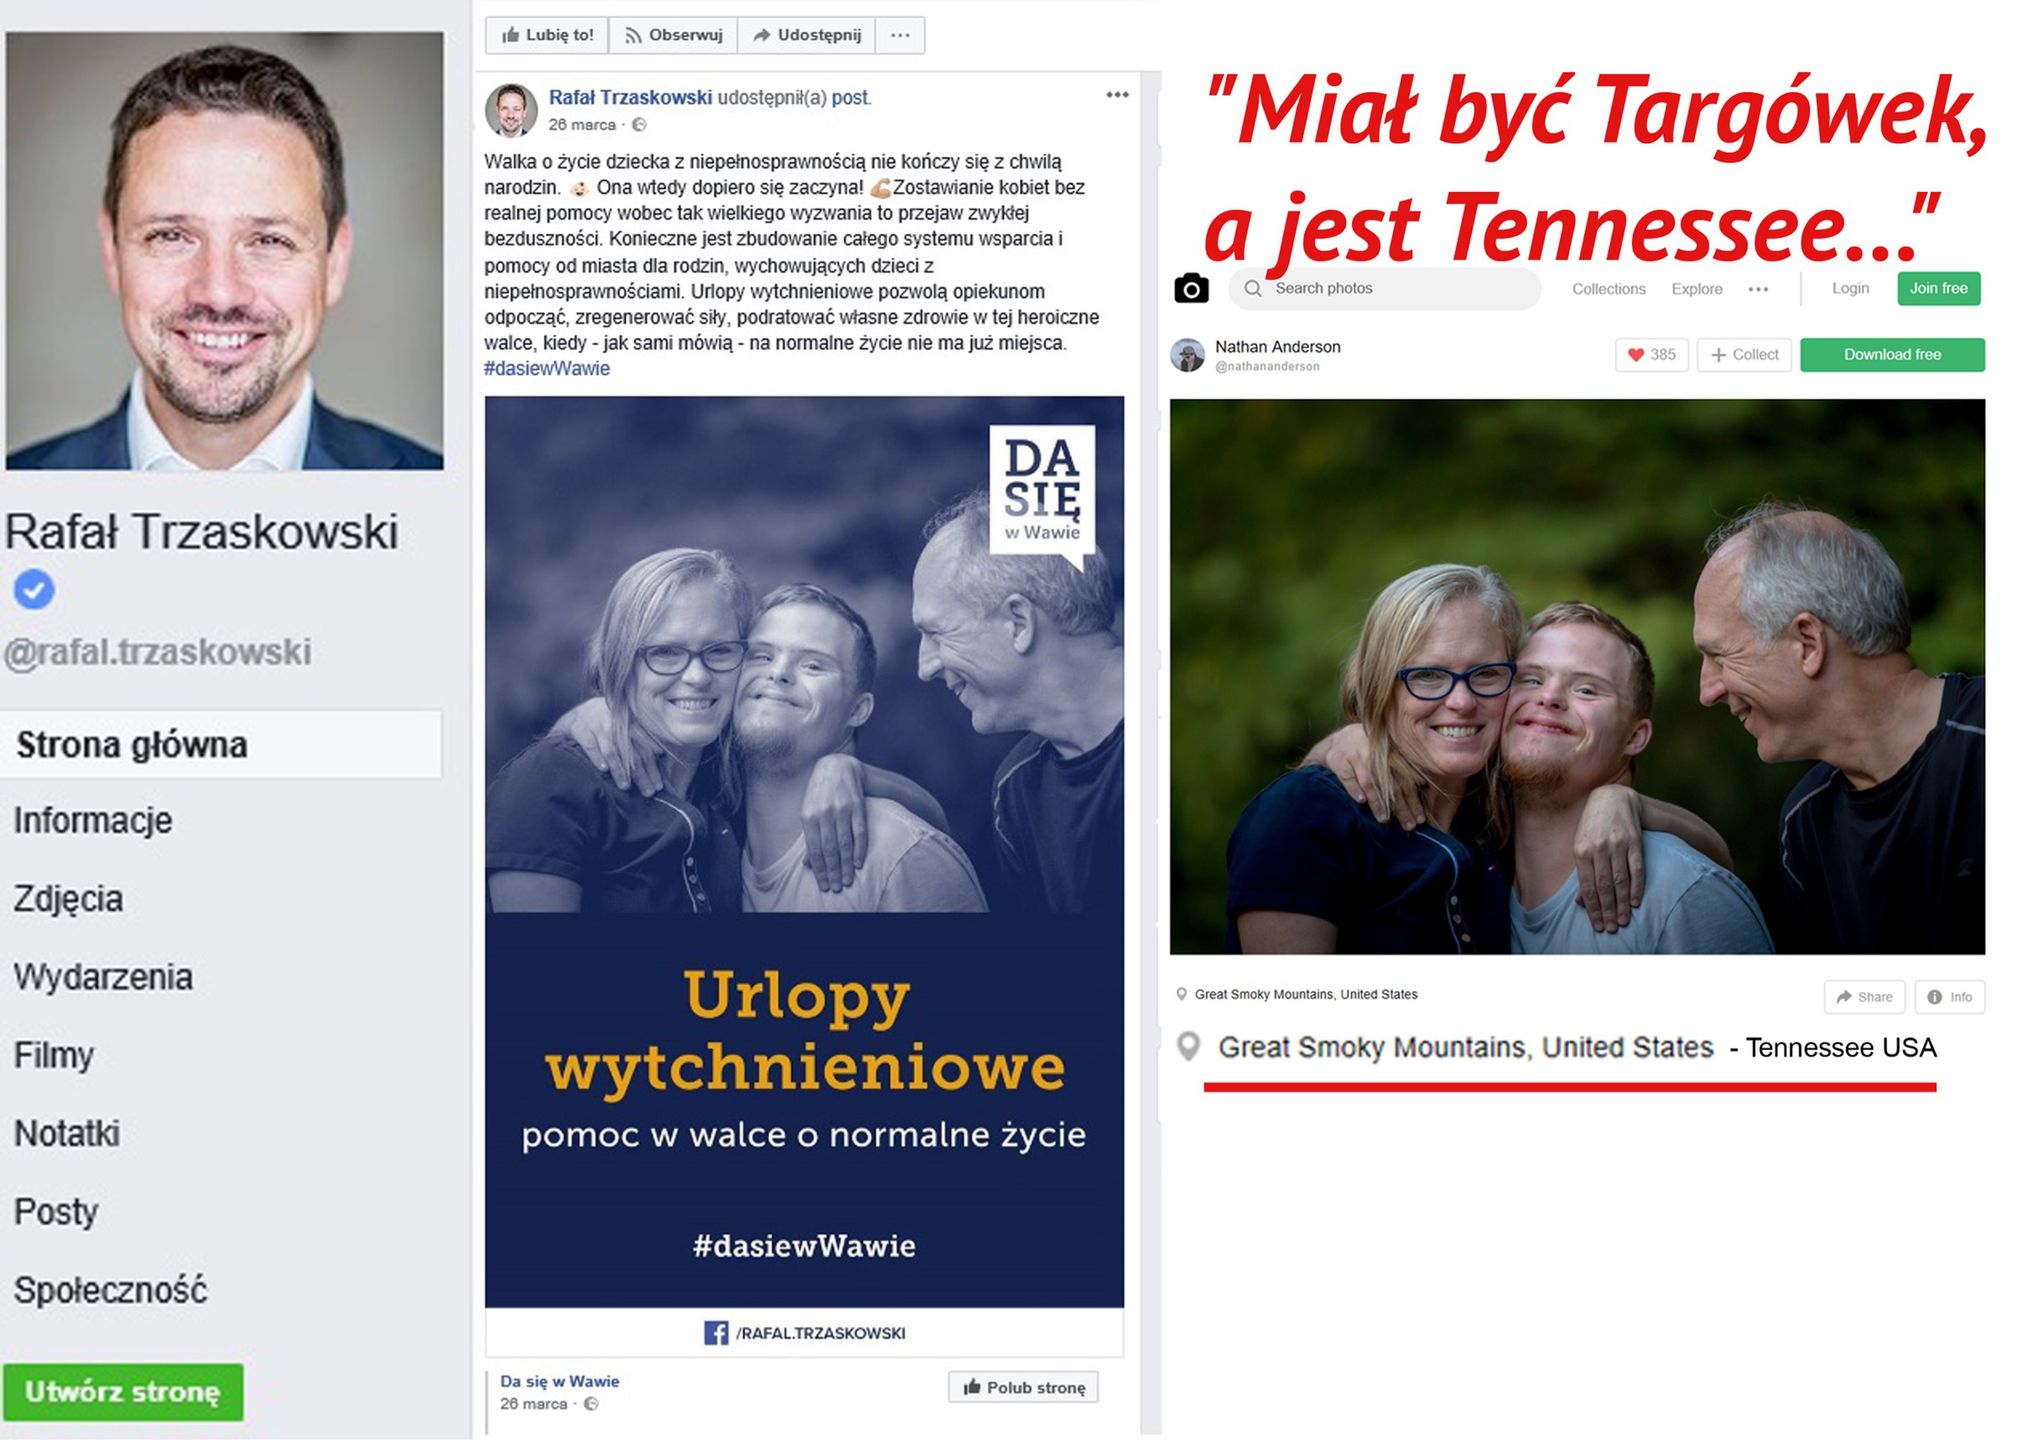Open the Zdjęcia section in sidebar
The width and height of the screenshot is (2043, 1440).
click(x=68, y=898)
